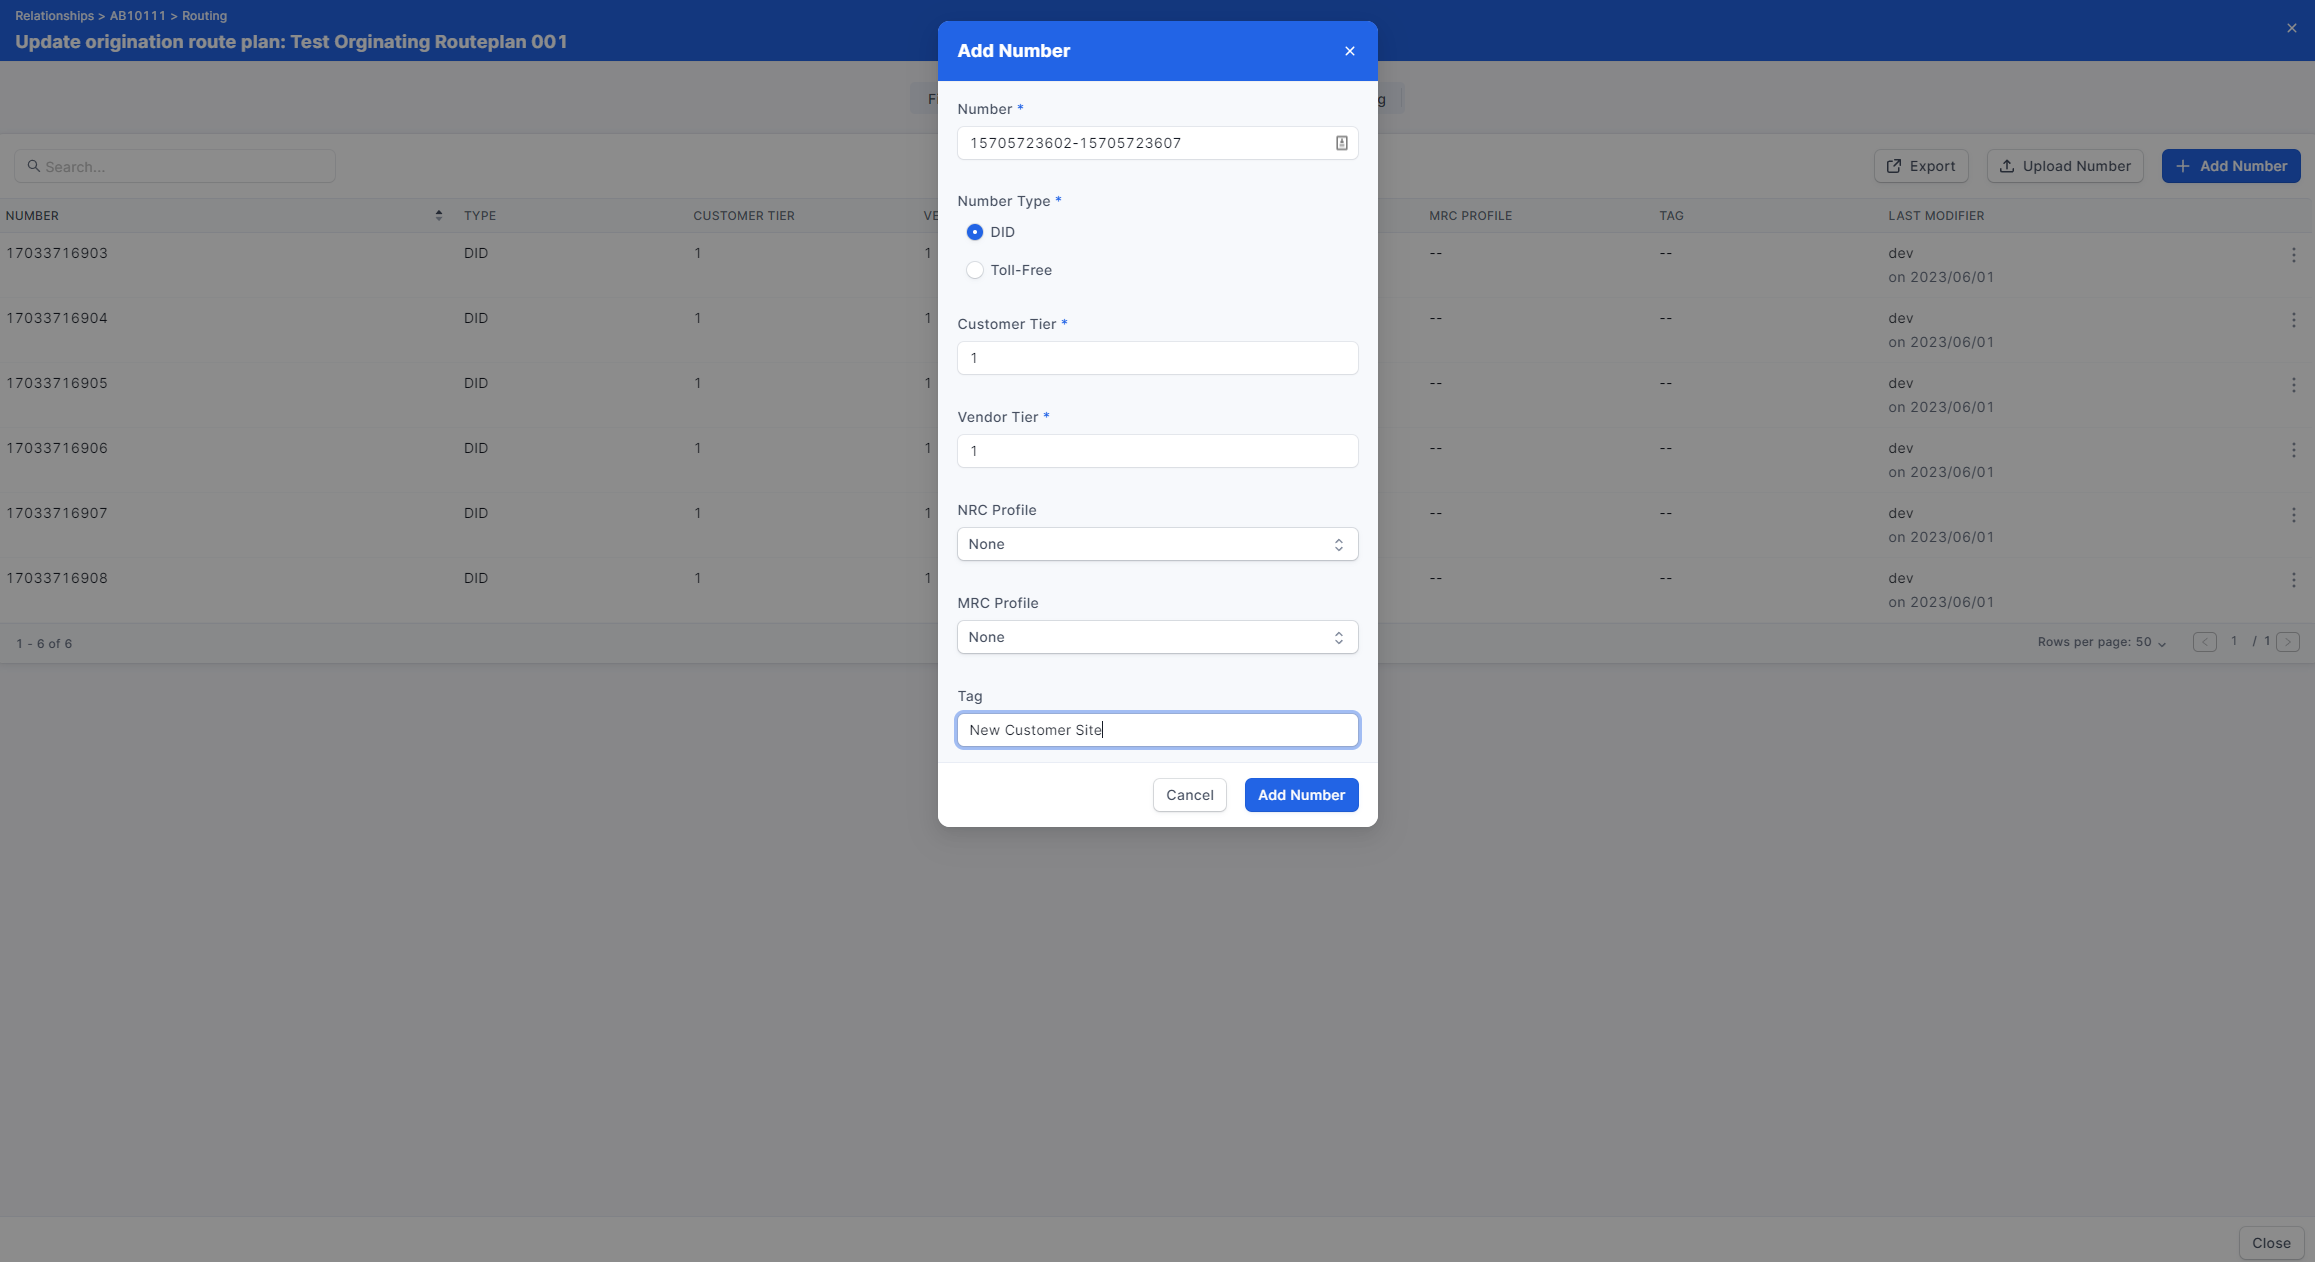Image resolution: width=2315 pixels, height=1262 pixels.
Task: Open the menu for row 17033716905
Action: (x=2293, y=385)
